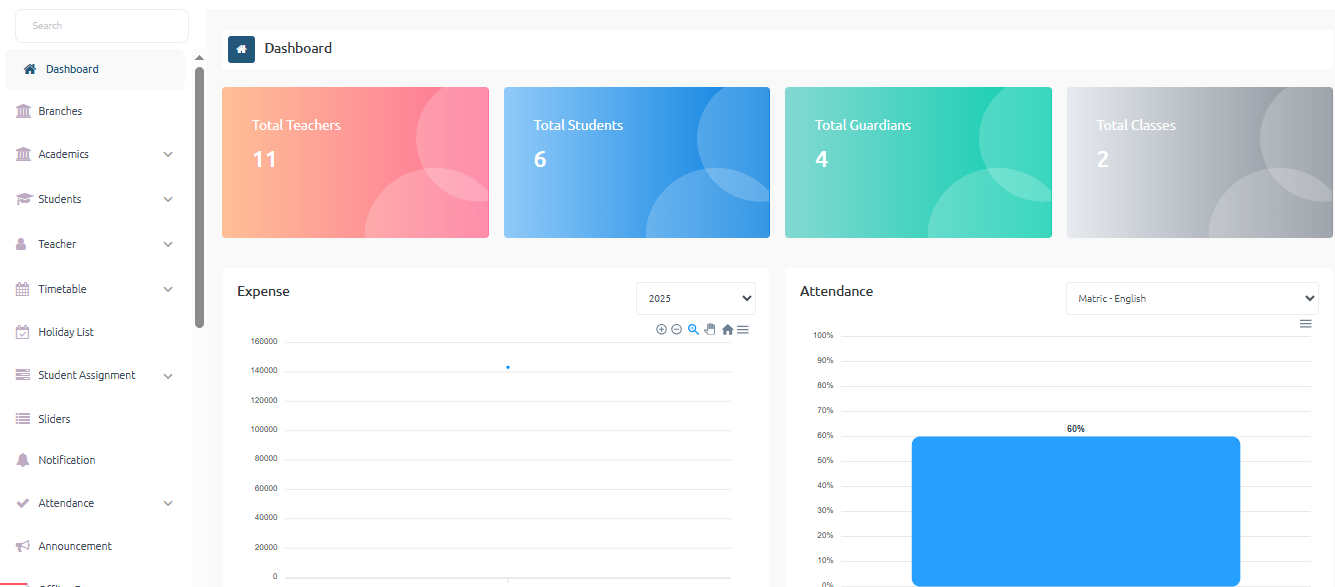This screenshot has width=1335, height=587.
Task: Click the sidebar Search field
Action: click(x=102, y=26)
